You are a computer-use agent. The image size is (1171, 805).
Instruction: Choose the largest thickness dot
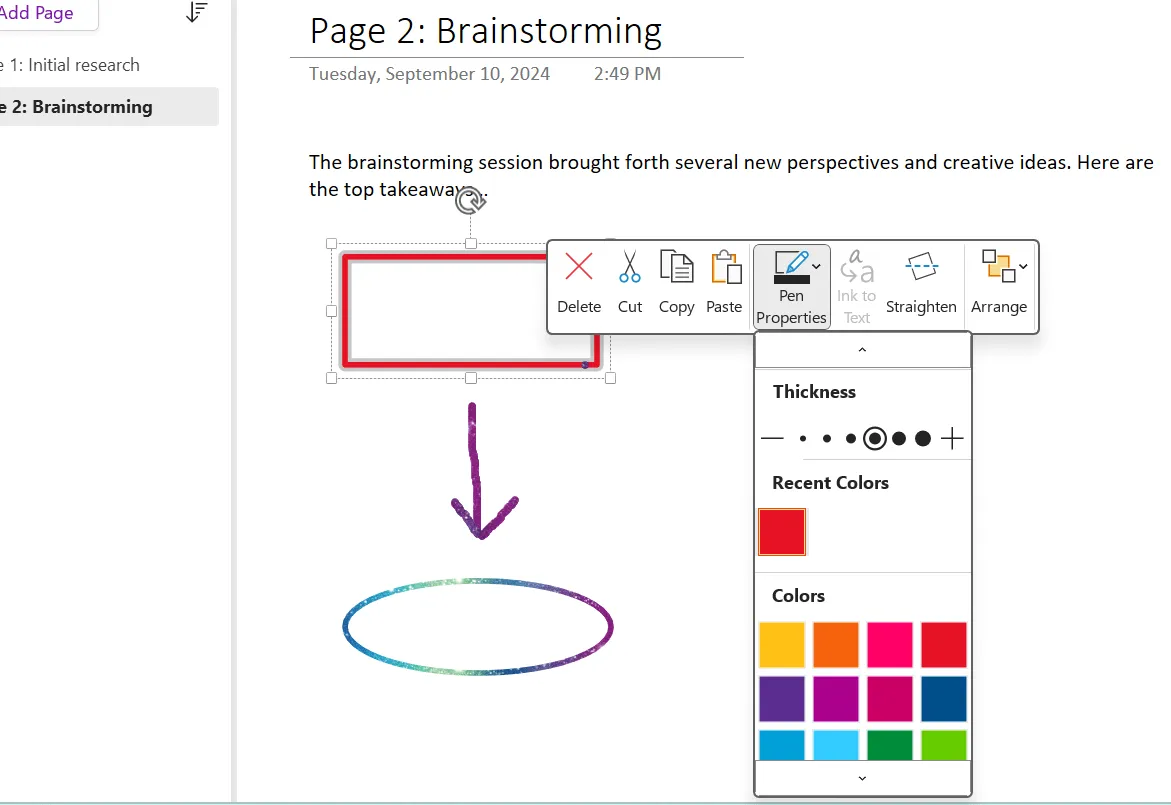click(x=923, y=438)
